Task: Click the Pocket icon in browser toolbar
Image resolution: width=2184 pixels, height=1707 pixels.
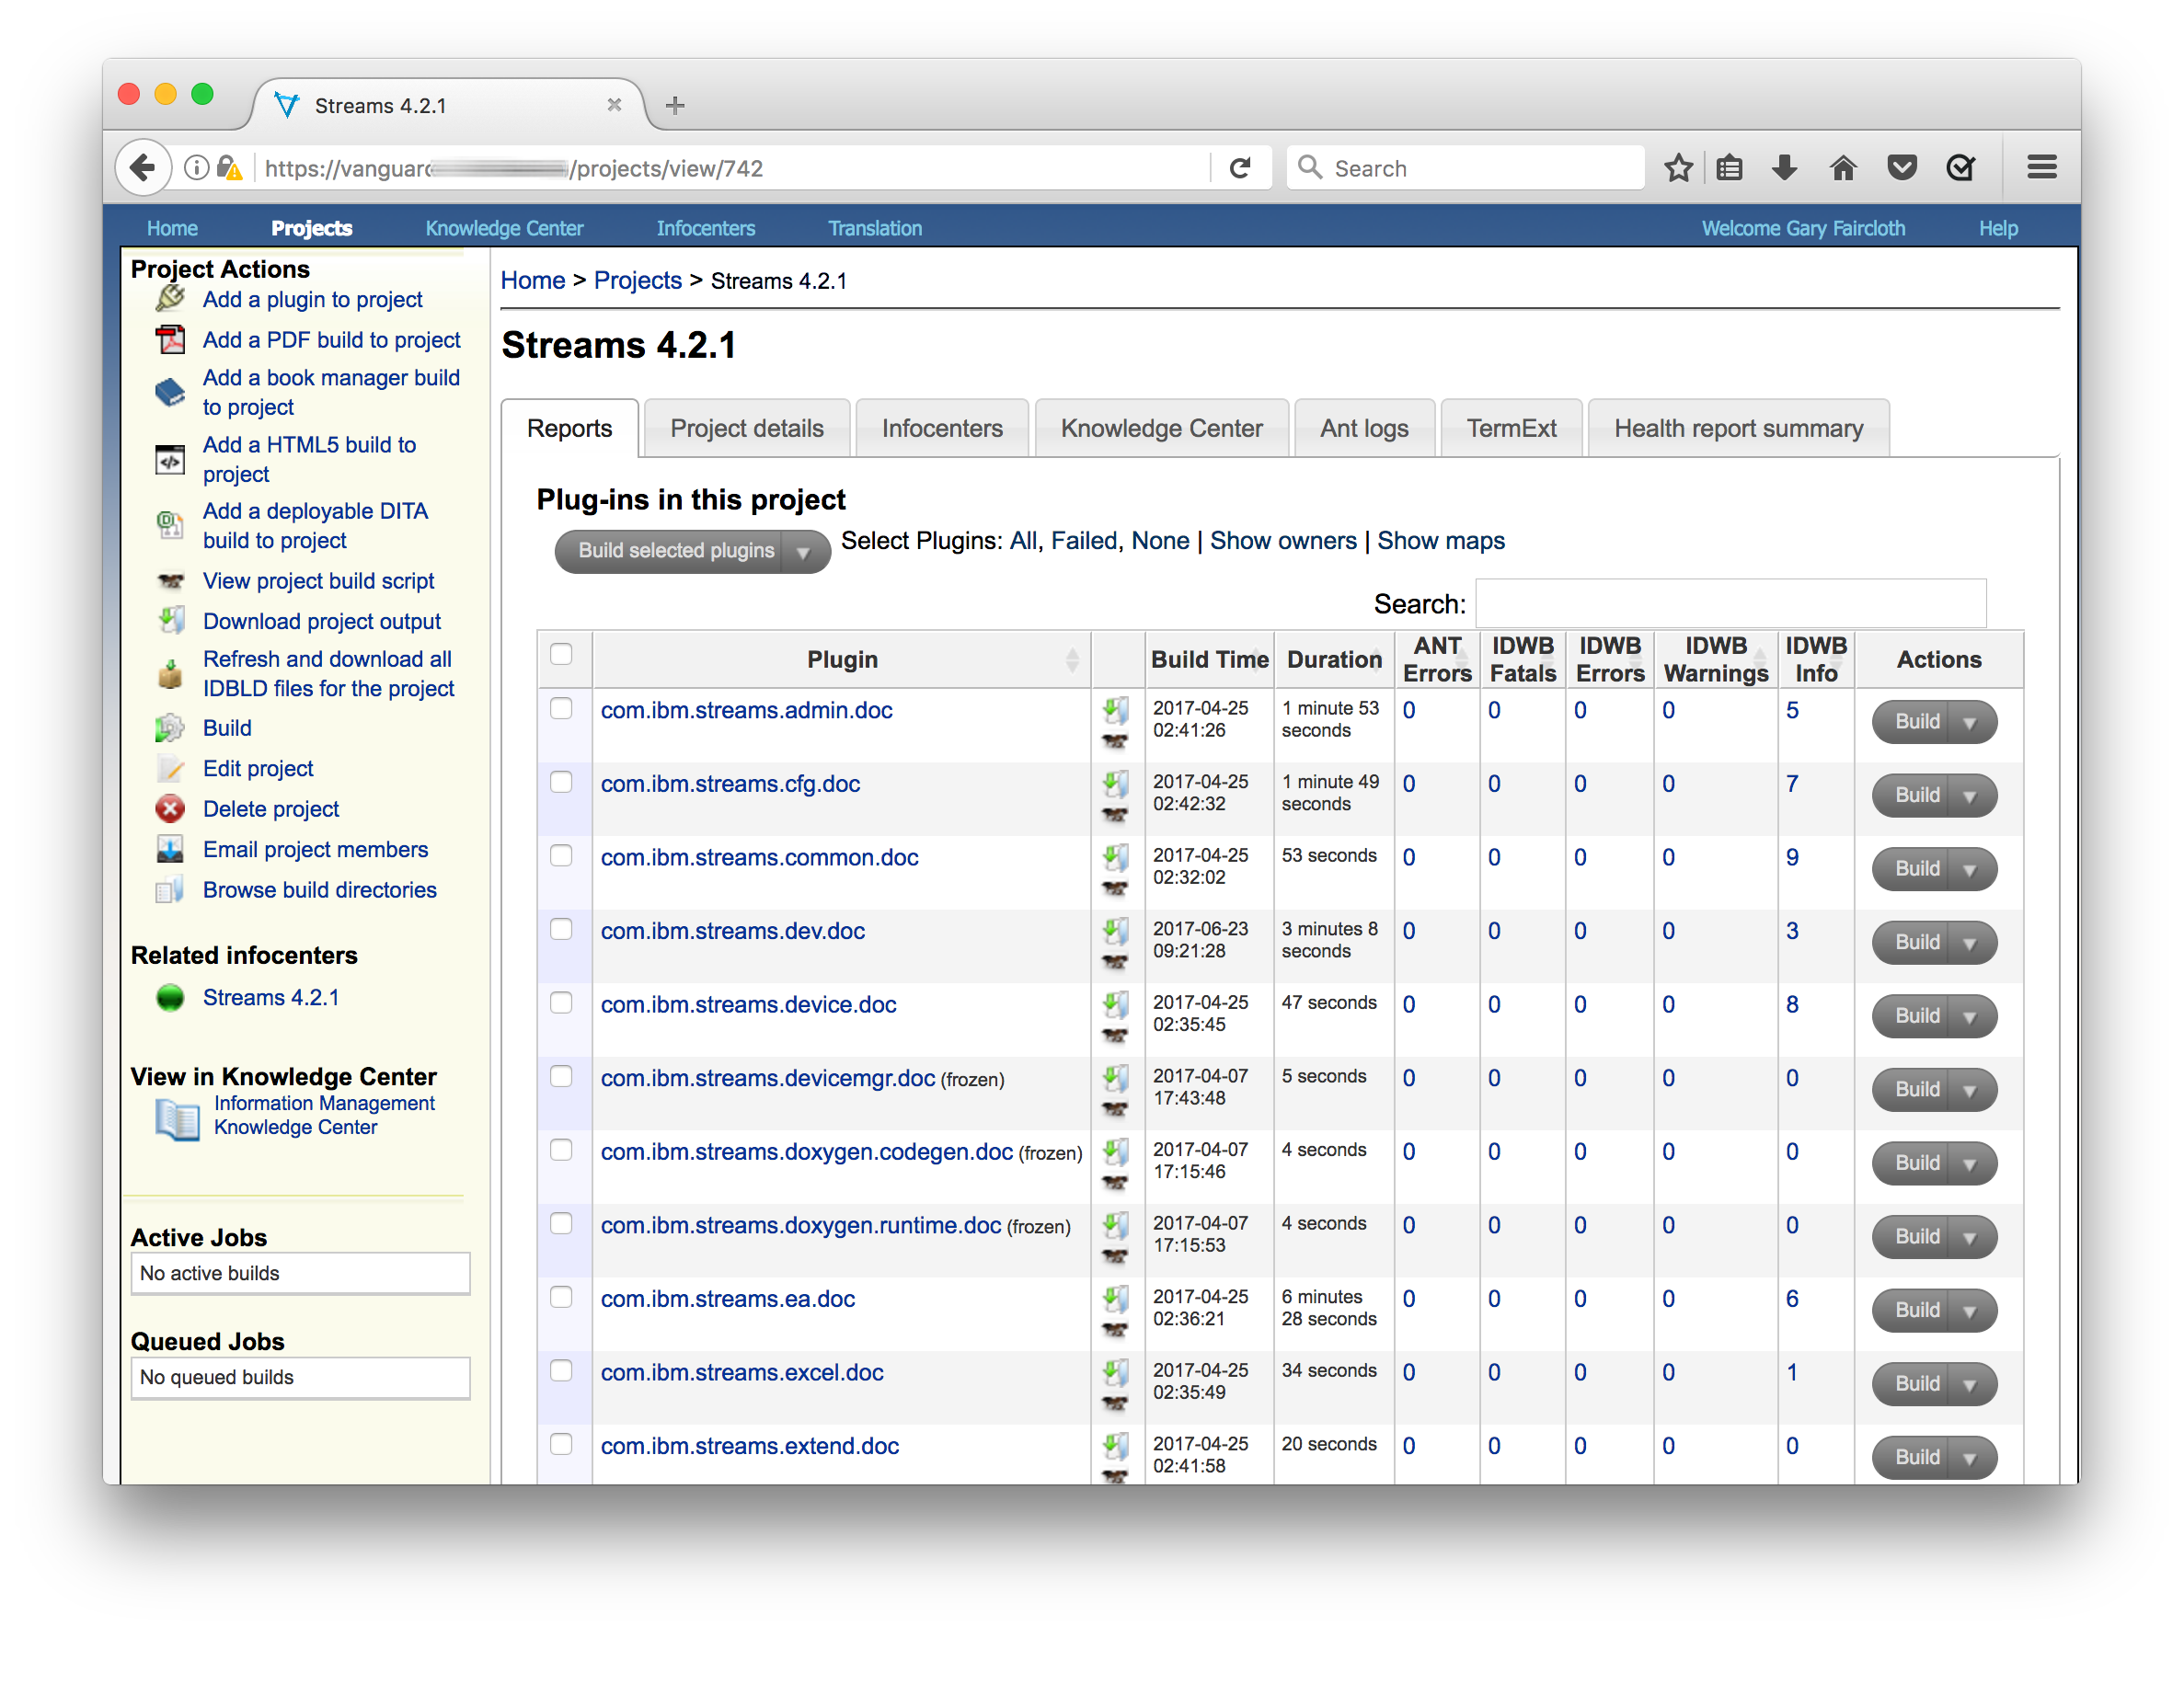Action: pyautogui.click(x=1902, y=168)
